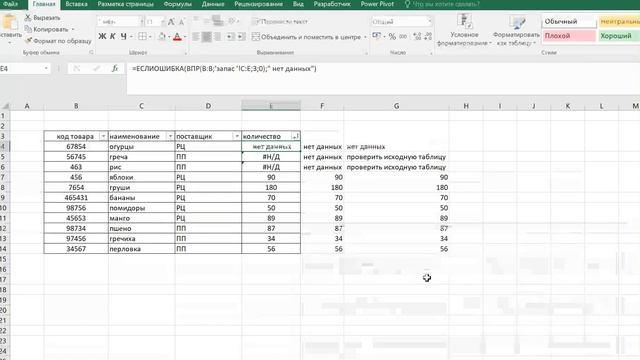The width and height of the screenshot is (640, 360).
Task: Apply percent style format
Action: tap(392, 37)
